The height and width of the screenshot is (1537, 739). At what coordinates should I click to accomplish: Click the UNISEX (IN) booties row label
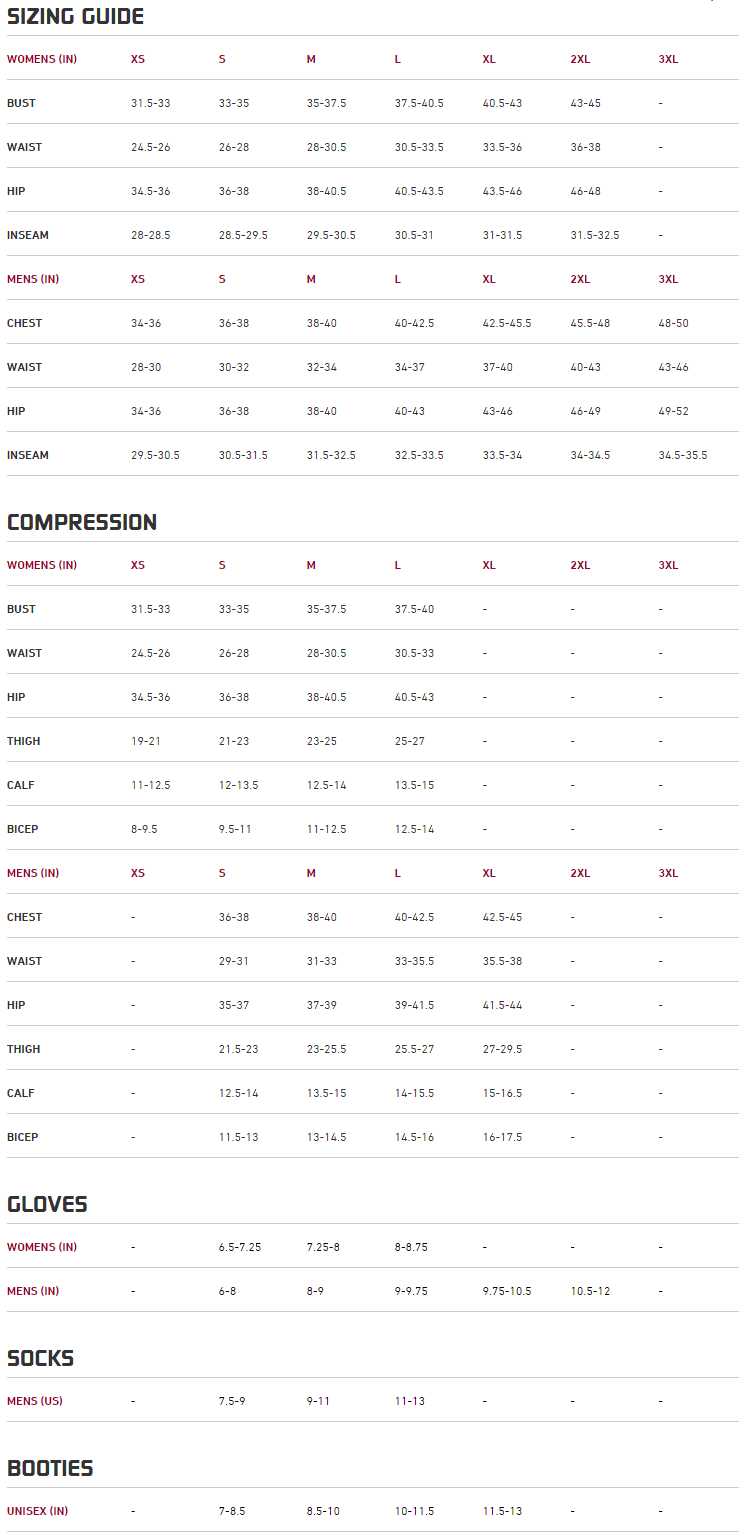(37, 1512)
